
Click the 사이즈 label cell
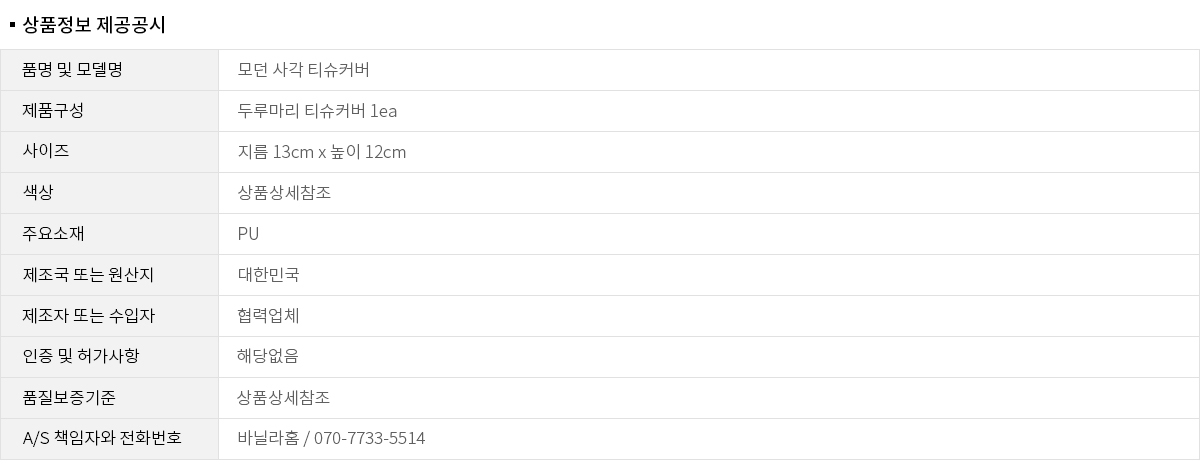tap(46, 152)
